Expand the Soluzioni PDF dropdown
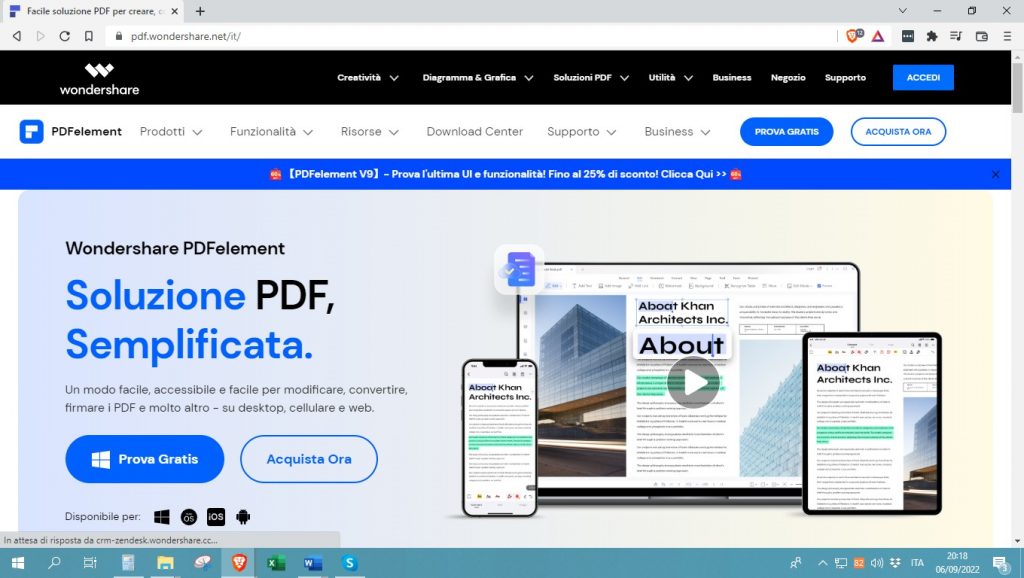1024x578 pixels. tap(583, 77)
